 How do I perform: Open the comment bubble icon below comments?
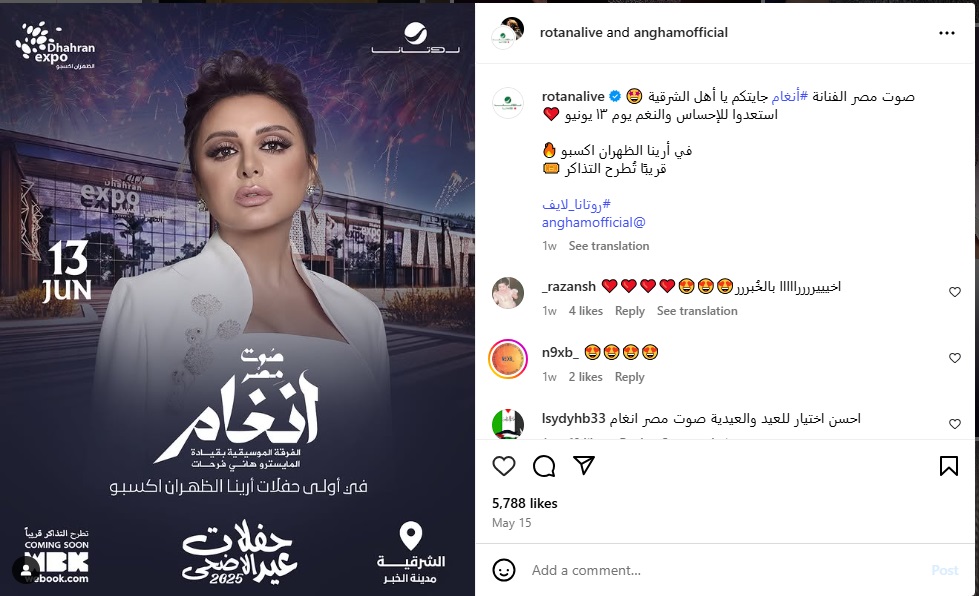(x=544, y=466)
